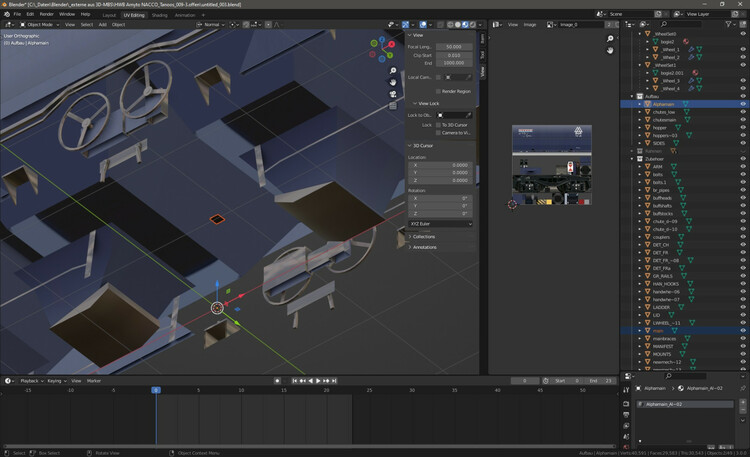Click the red X axis on navigation gizmo
Image resolution: width=750 pixels, height=457 pixels.
(x=391, y=44)
